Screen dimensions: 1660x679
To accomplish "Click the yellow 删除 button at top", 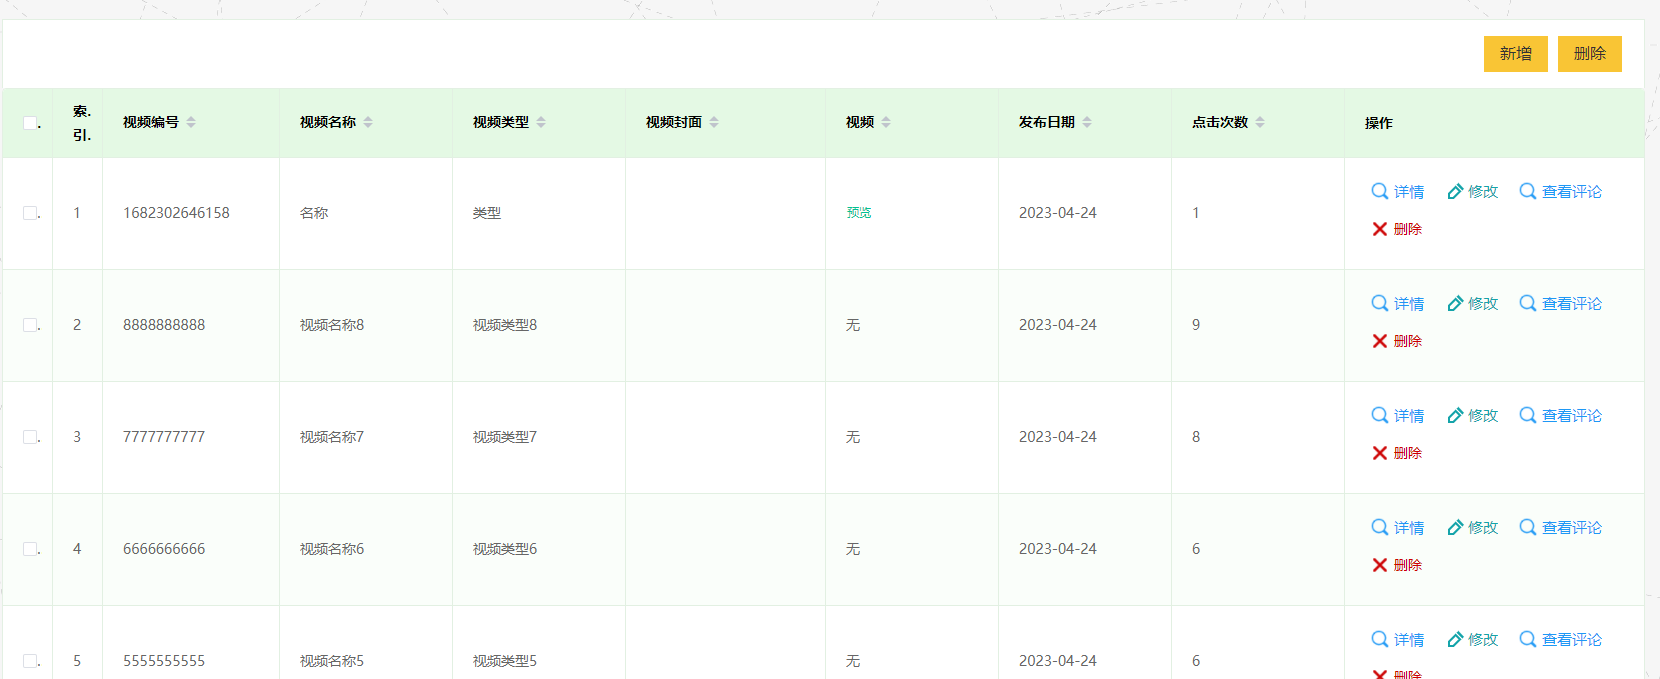I will point(1589,54).
